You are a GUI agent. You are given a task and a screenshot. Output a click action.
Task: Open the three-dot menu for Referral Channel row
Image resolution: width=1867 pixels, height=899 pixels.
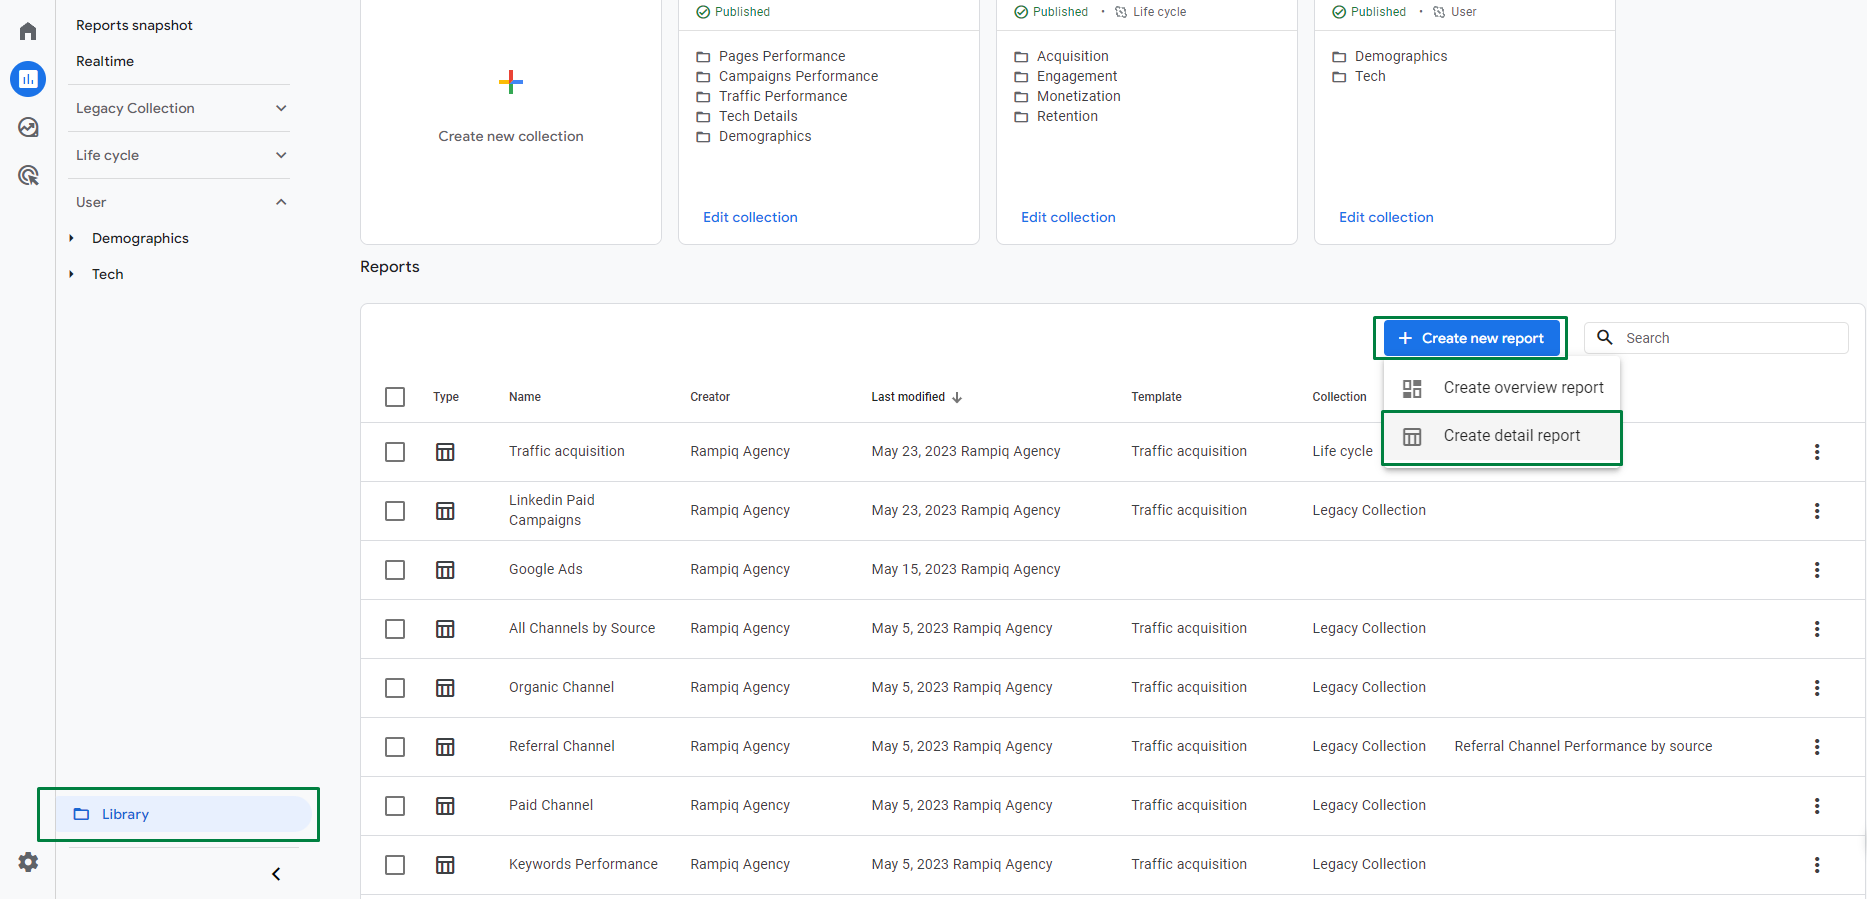tap(1817, 747)
